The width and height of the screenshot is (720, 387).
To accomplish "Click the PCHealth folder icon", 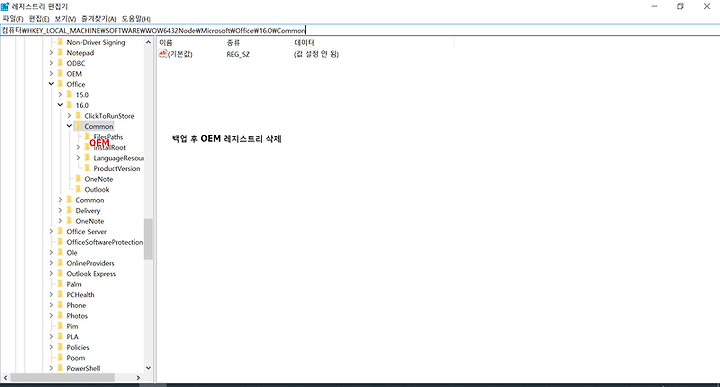I will pyautogui.click(x=60, y=294).
